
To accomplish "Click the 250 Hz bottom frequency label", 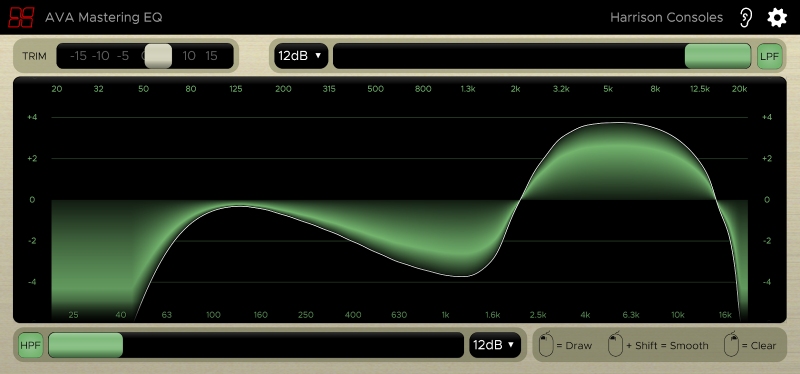I will [x=306, y=315].
